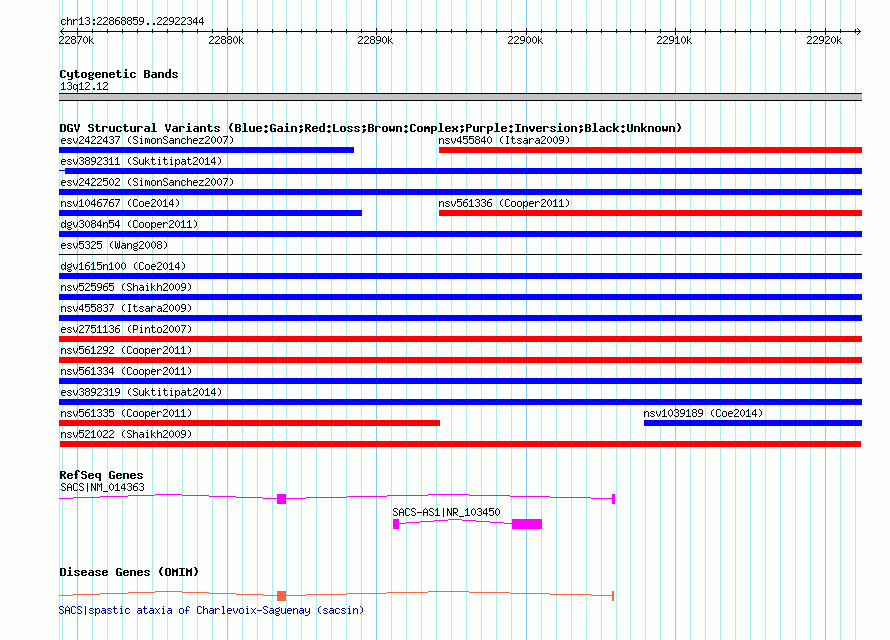Select the esv5325 (Wang2008) black line variant

tap(460, 254)
